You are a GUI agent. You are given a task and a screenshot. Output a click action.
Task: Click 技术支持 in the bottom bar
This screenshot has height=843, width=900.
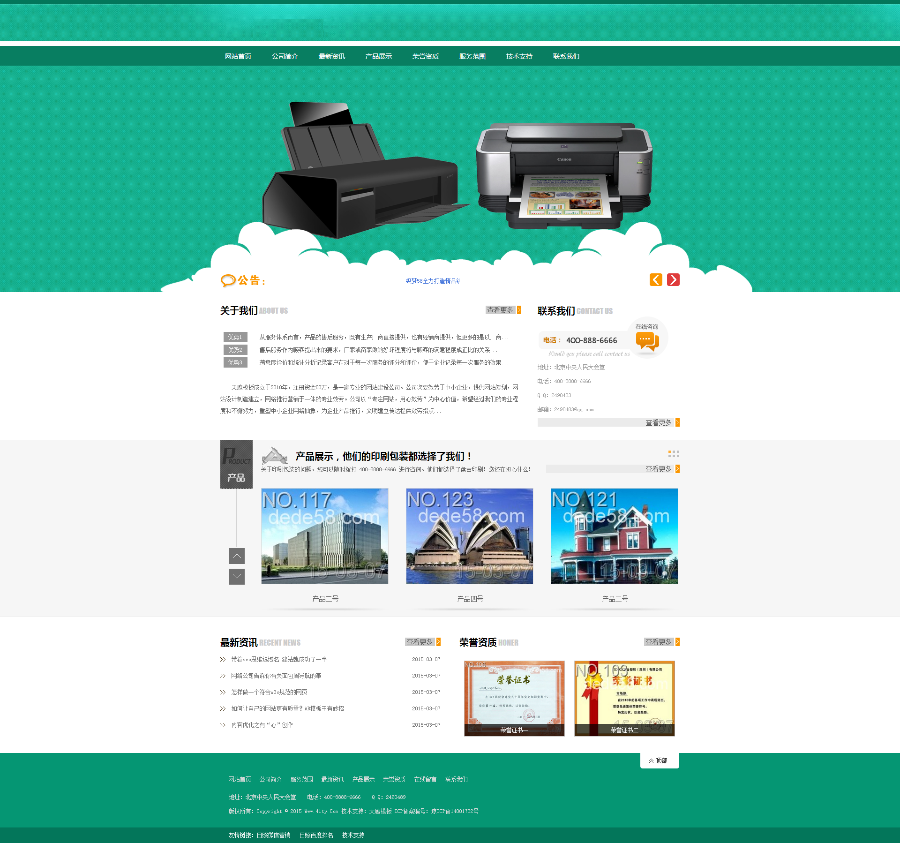tap(353, 836)
